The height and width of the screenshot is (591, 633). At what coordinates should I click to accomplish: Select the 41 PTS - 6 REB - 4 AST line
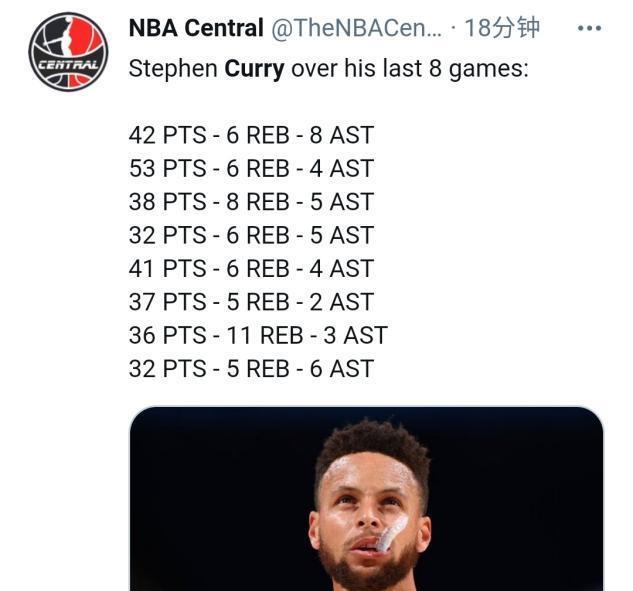pyautogui.click(x=251, y=268)
